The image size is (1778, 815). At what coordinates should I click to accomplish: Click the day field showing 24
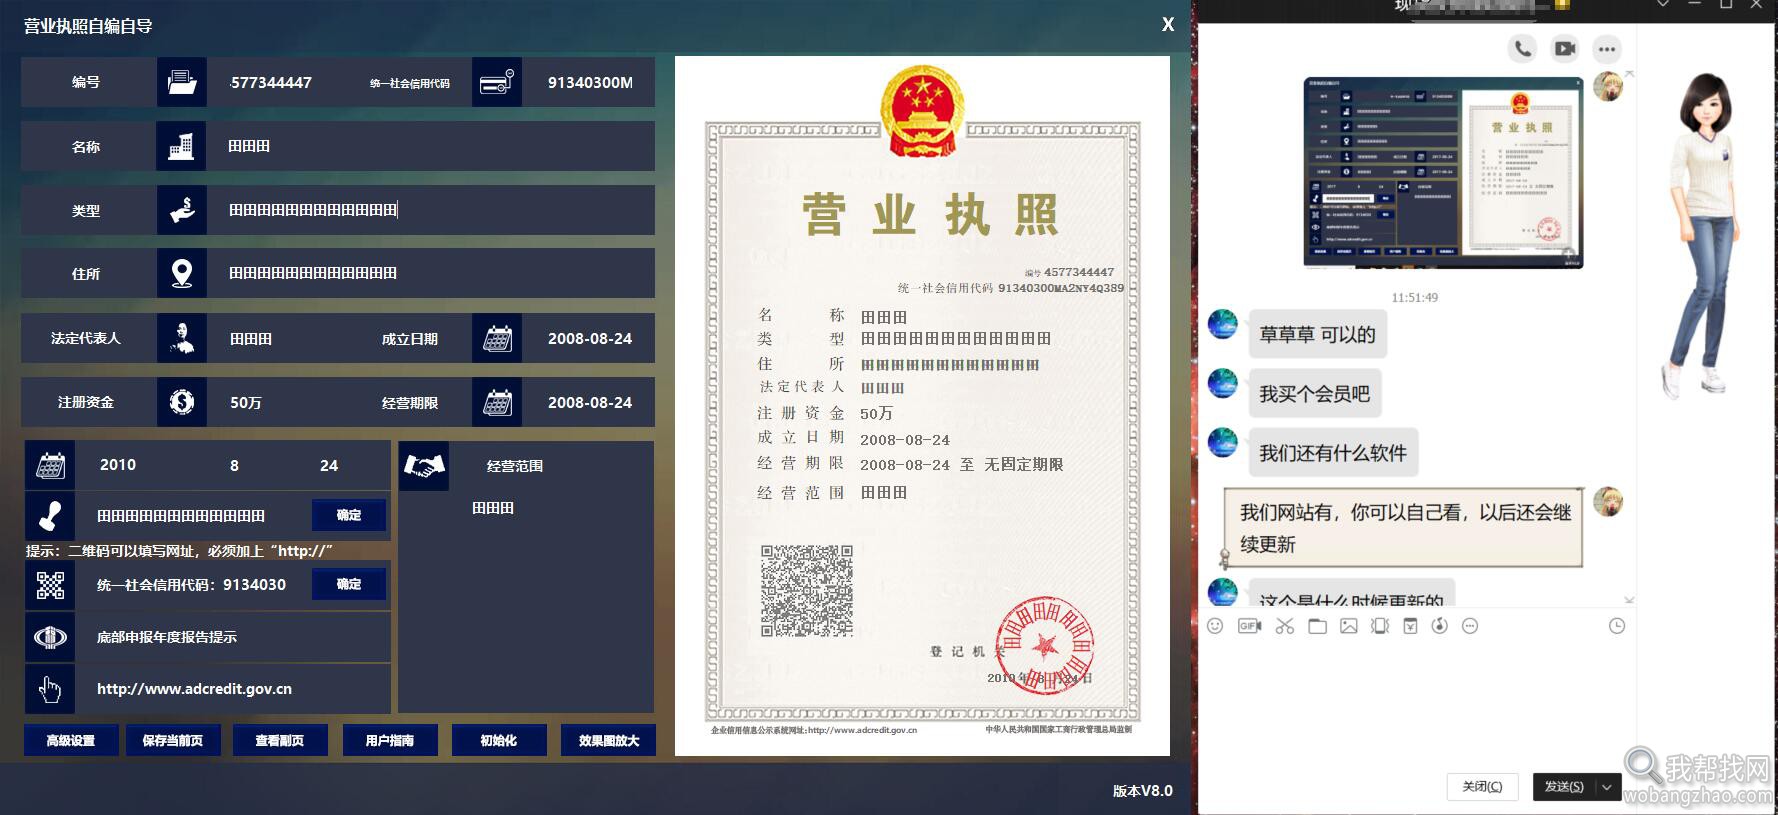click(329, 465)
